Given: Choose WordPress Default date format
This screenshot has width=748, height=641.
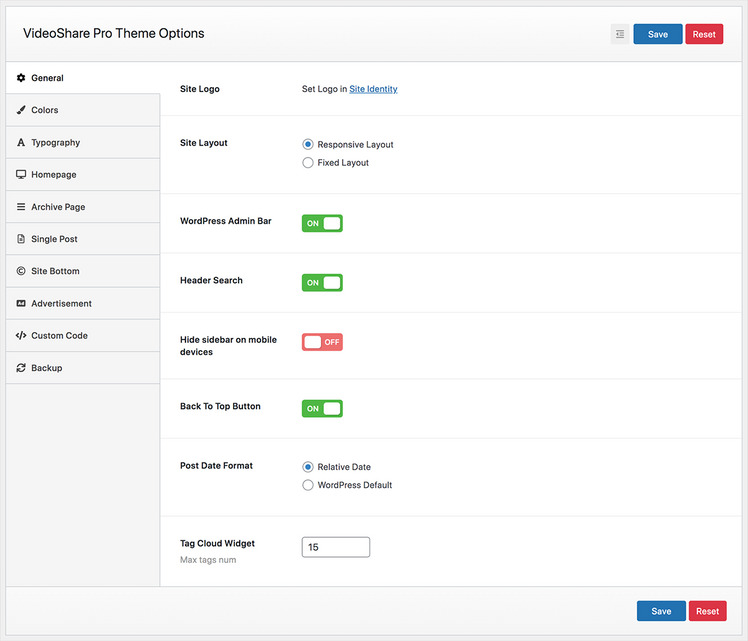Looking at the screenshot, I should tap(308, 485).
